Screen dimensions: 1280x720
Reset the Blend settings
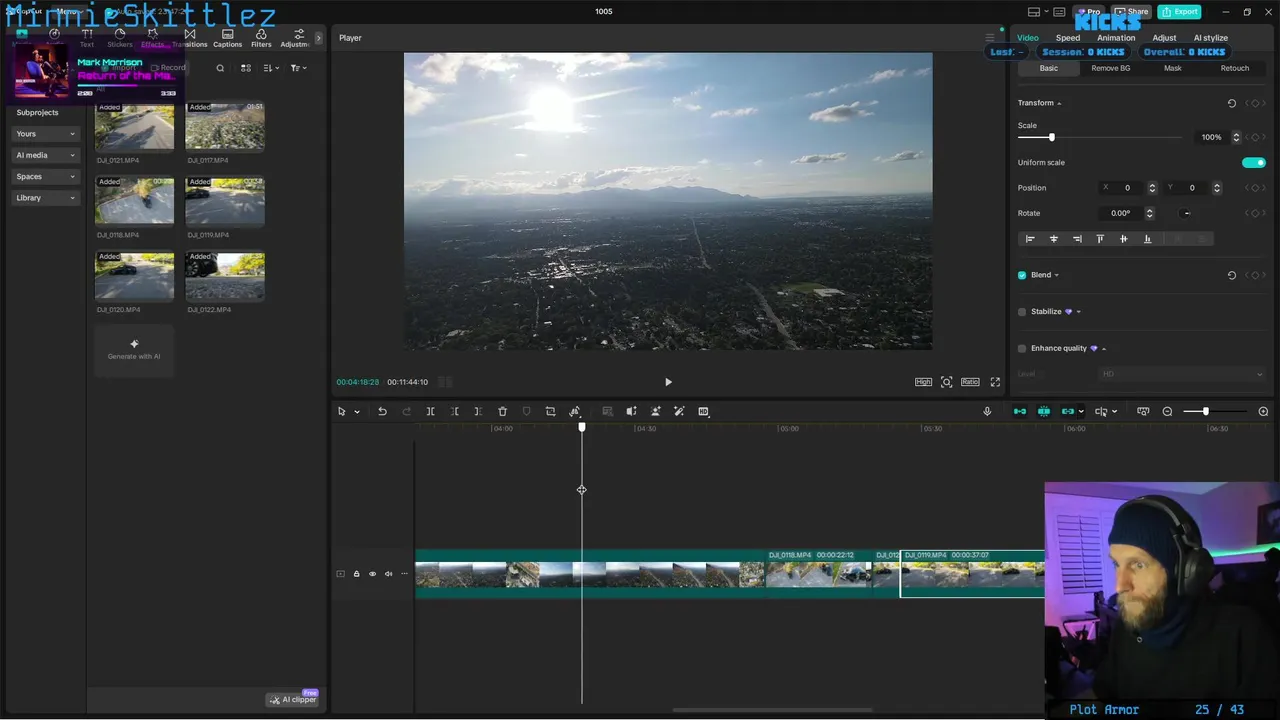pos(1231,275)
